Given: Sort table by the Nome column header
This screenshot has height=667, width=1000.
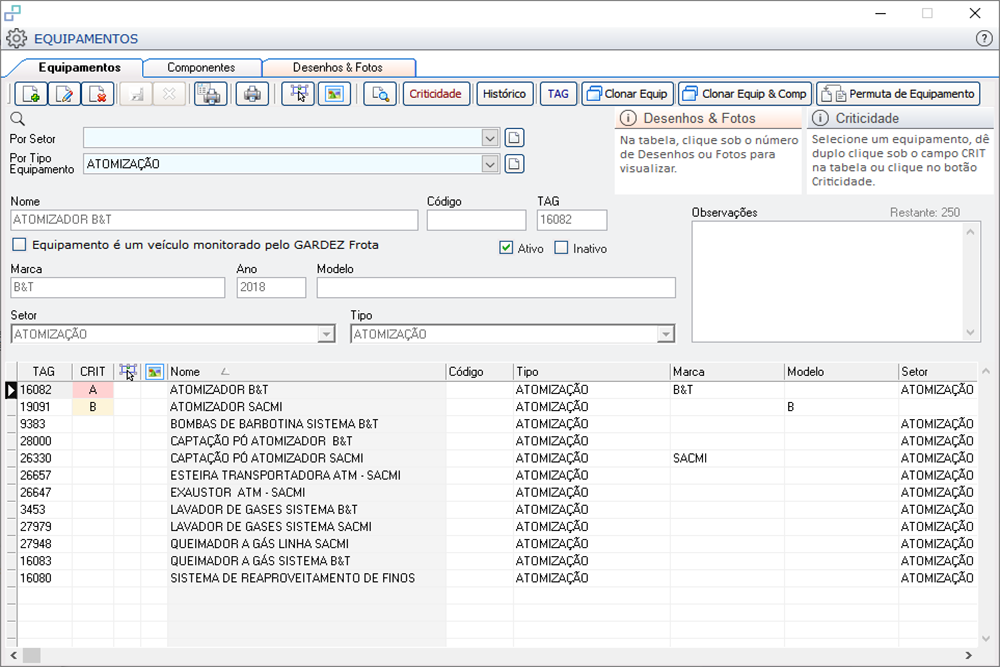Looking at the screenshot, I should [306, 372].
